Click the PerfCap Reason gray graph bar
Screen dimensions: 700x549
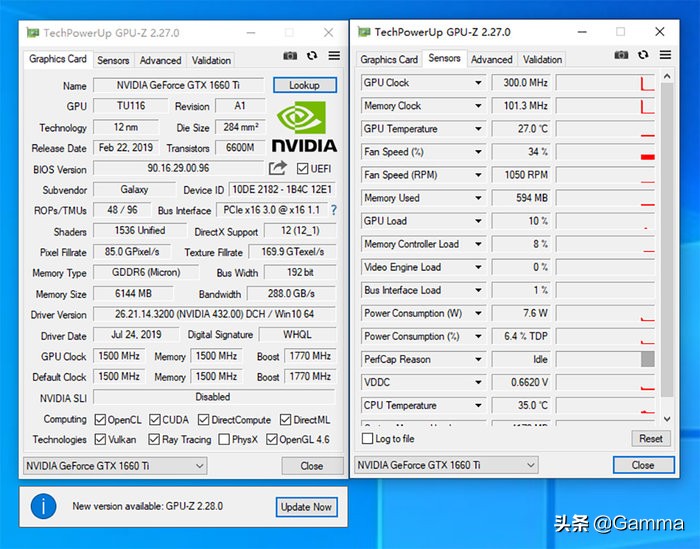click(x=648, y=359)
